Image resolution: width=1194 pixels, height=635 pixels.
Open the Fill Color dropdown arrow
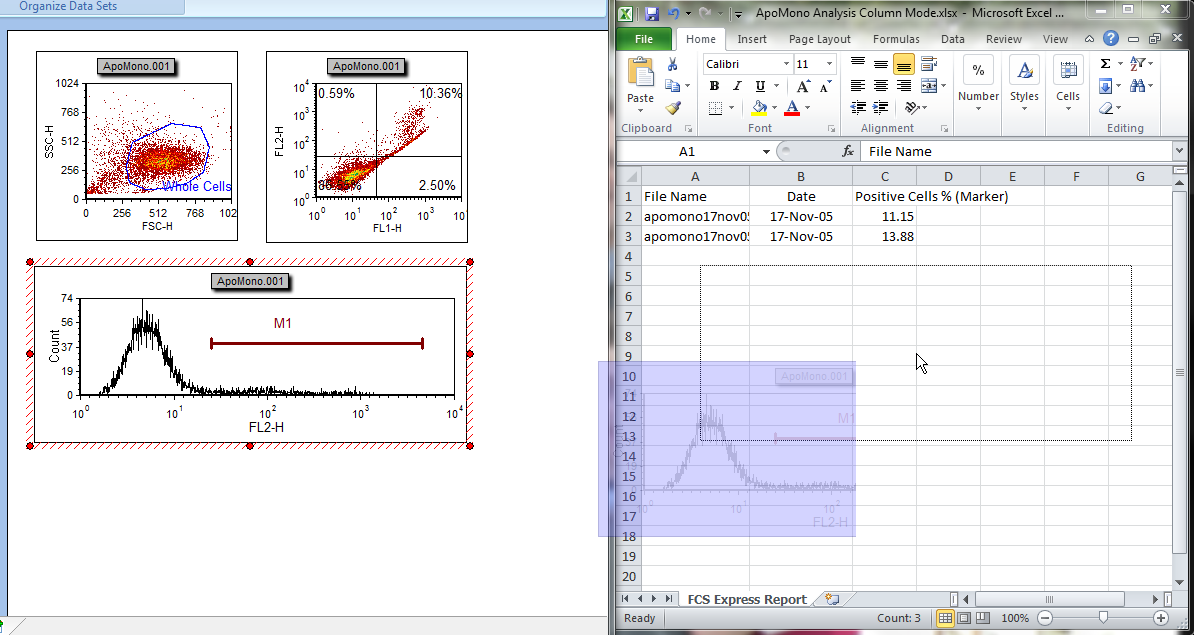click(774, 108)
